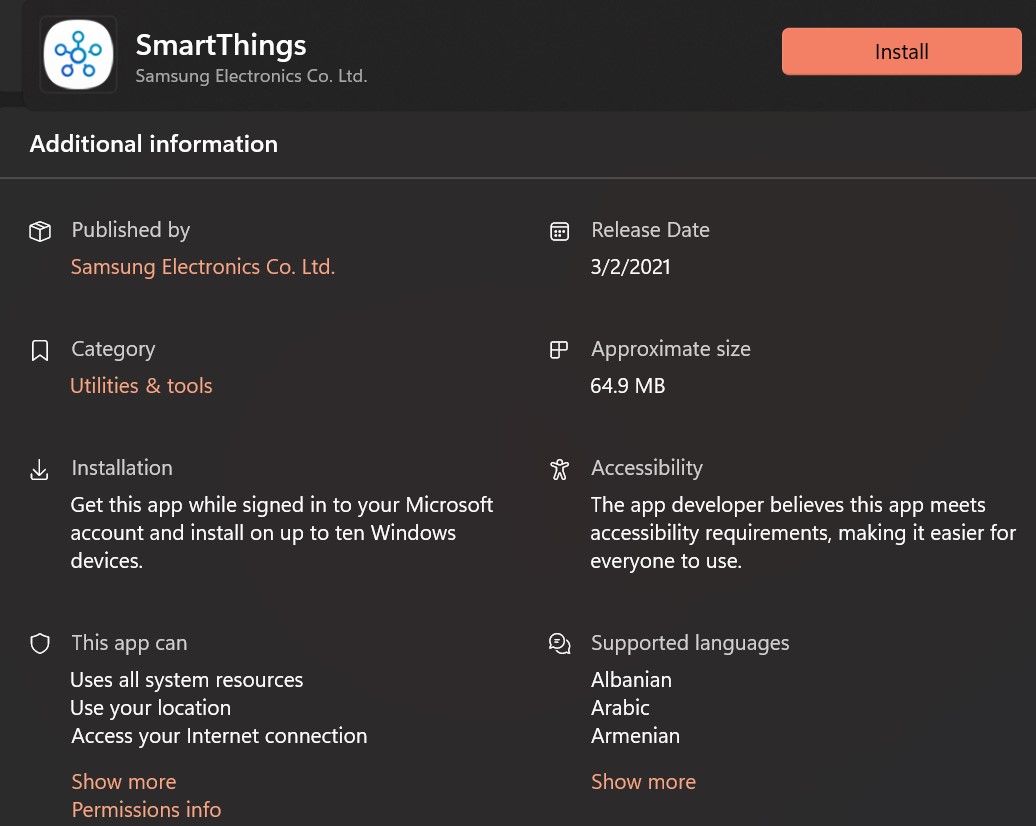Click the 64.9 MB size value
The image size is (1036, 826).
[x=628, y=386]
